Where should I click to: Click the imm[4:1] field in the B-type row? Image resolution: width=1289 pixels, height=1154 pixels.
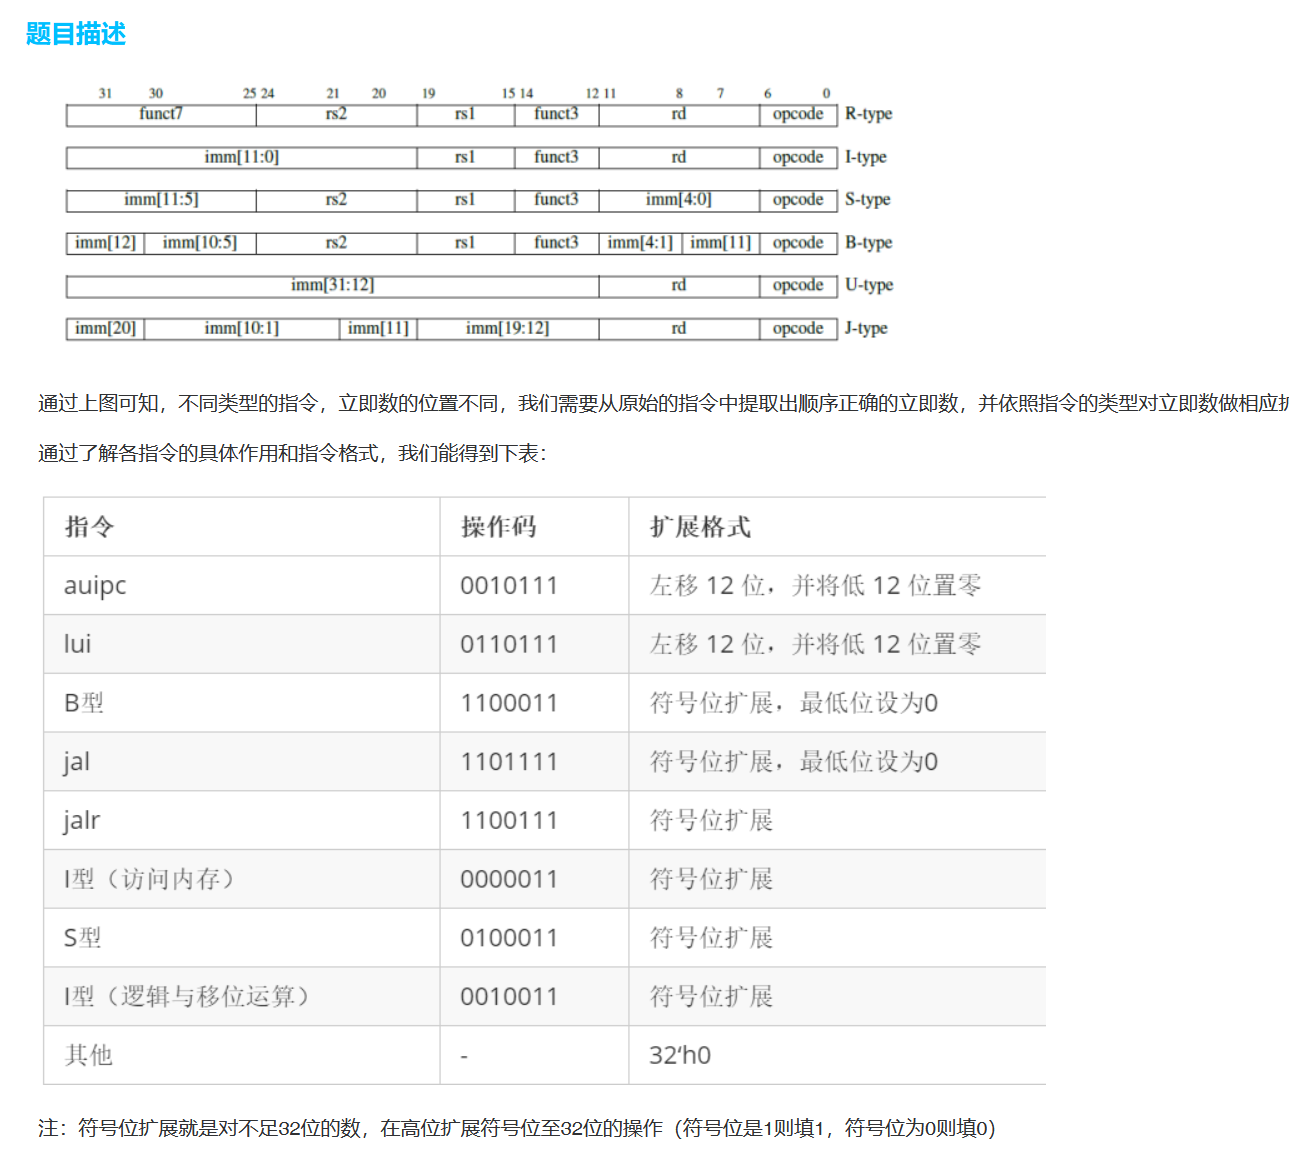pos(640,242)
